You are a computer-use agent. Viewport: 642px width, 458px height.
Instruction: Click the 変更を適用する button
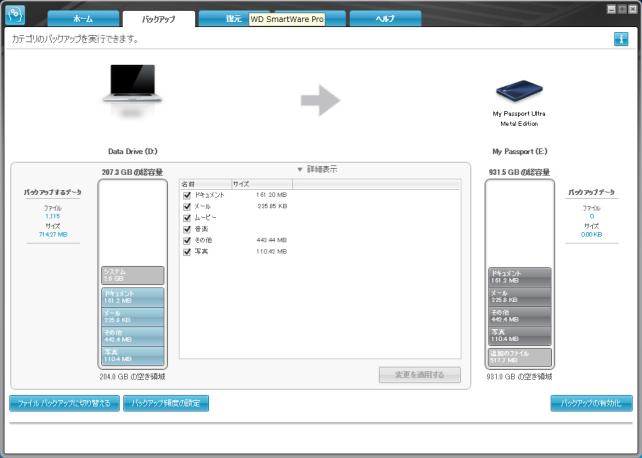(x=420, y=375)
